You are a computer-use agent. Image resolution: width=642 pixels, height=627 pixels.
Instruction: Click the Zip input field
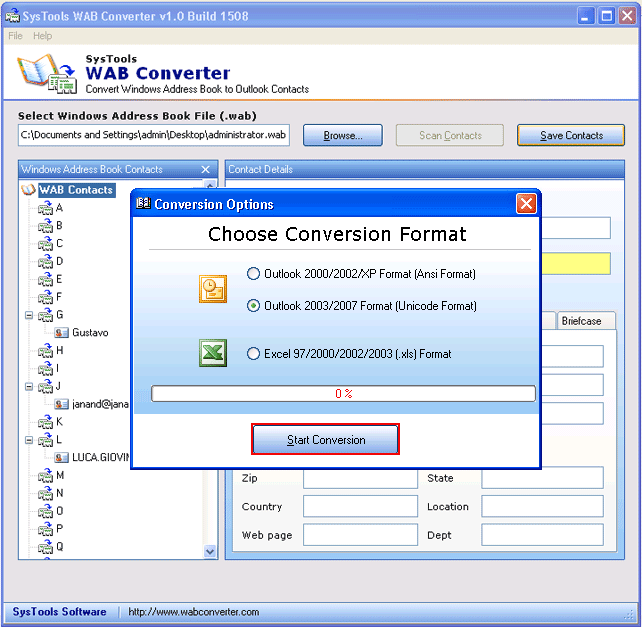pyautogui.click(x=360, y=478)
